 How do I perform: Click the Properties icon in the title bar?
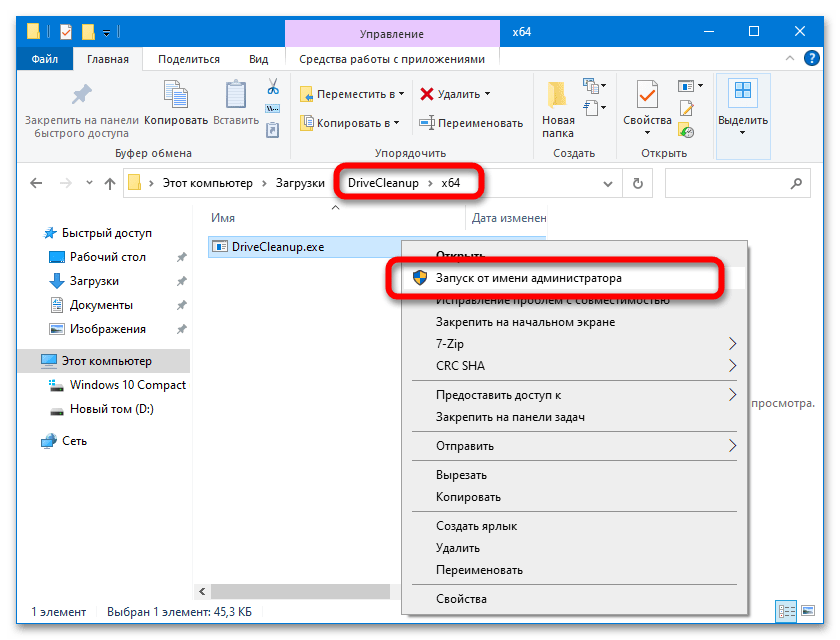(66, 32)
